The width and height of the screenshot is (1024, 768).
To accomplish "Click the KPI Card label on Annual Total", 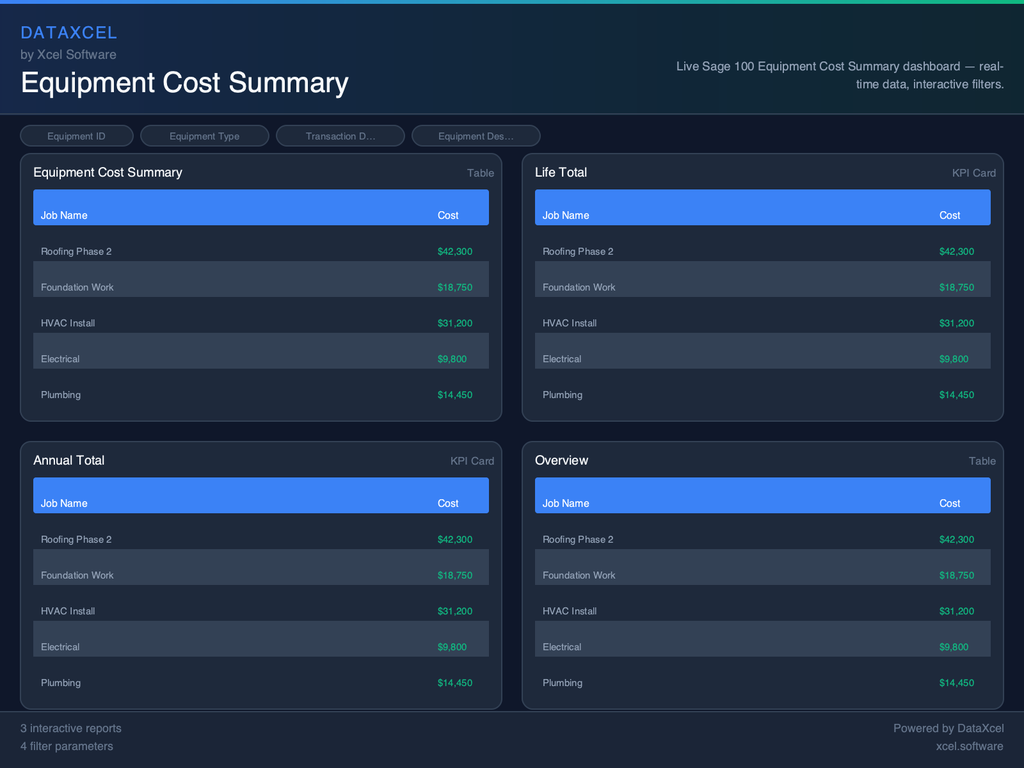I will tap(471, 461).
